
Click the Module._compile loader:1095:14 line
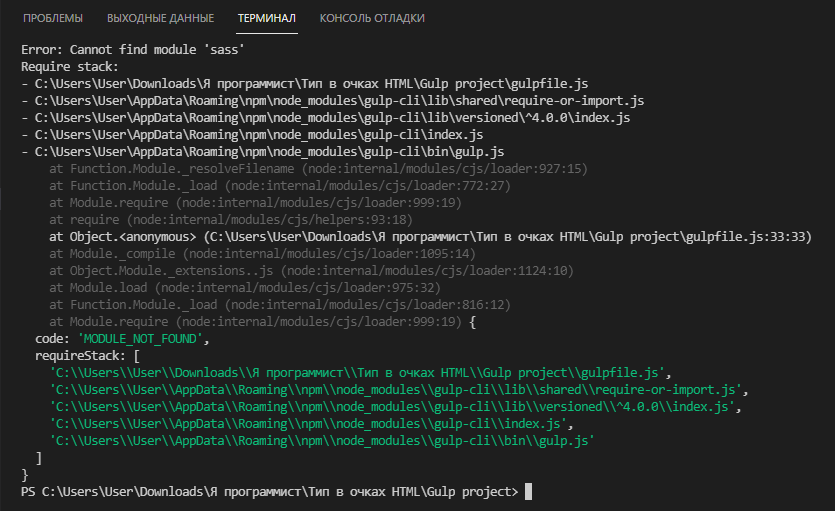click(262, 254)
